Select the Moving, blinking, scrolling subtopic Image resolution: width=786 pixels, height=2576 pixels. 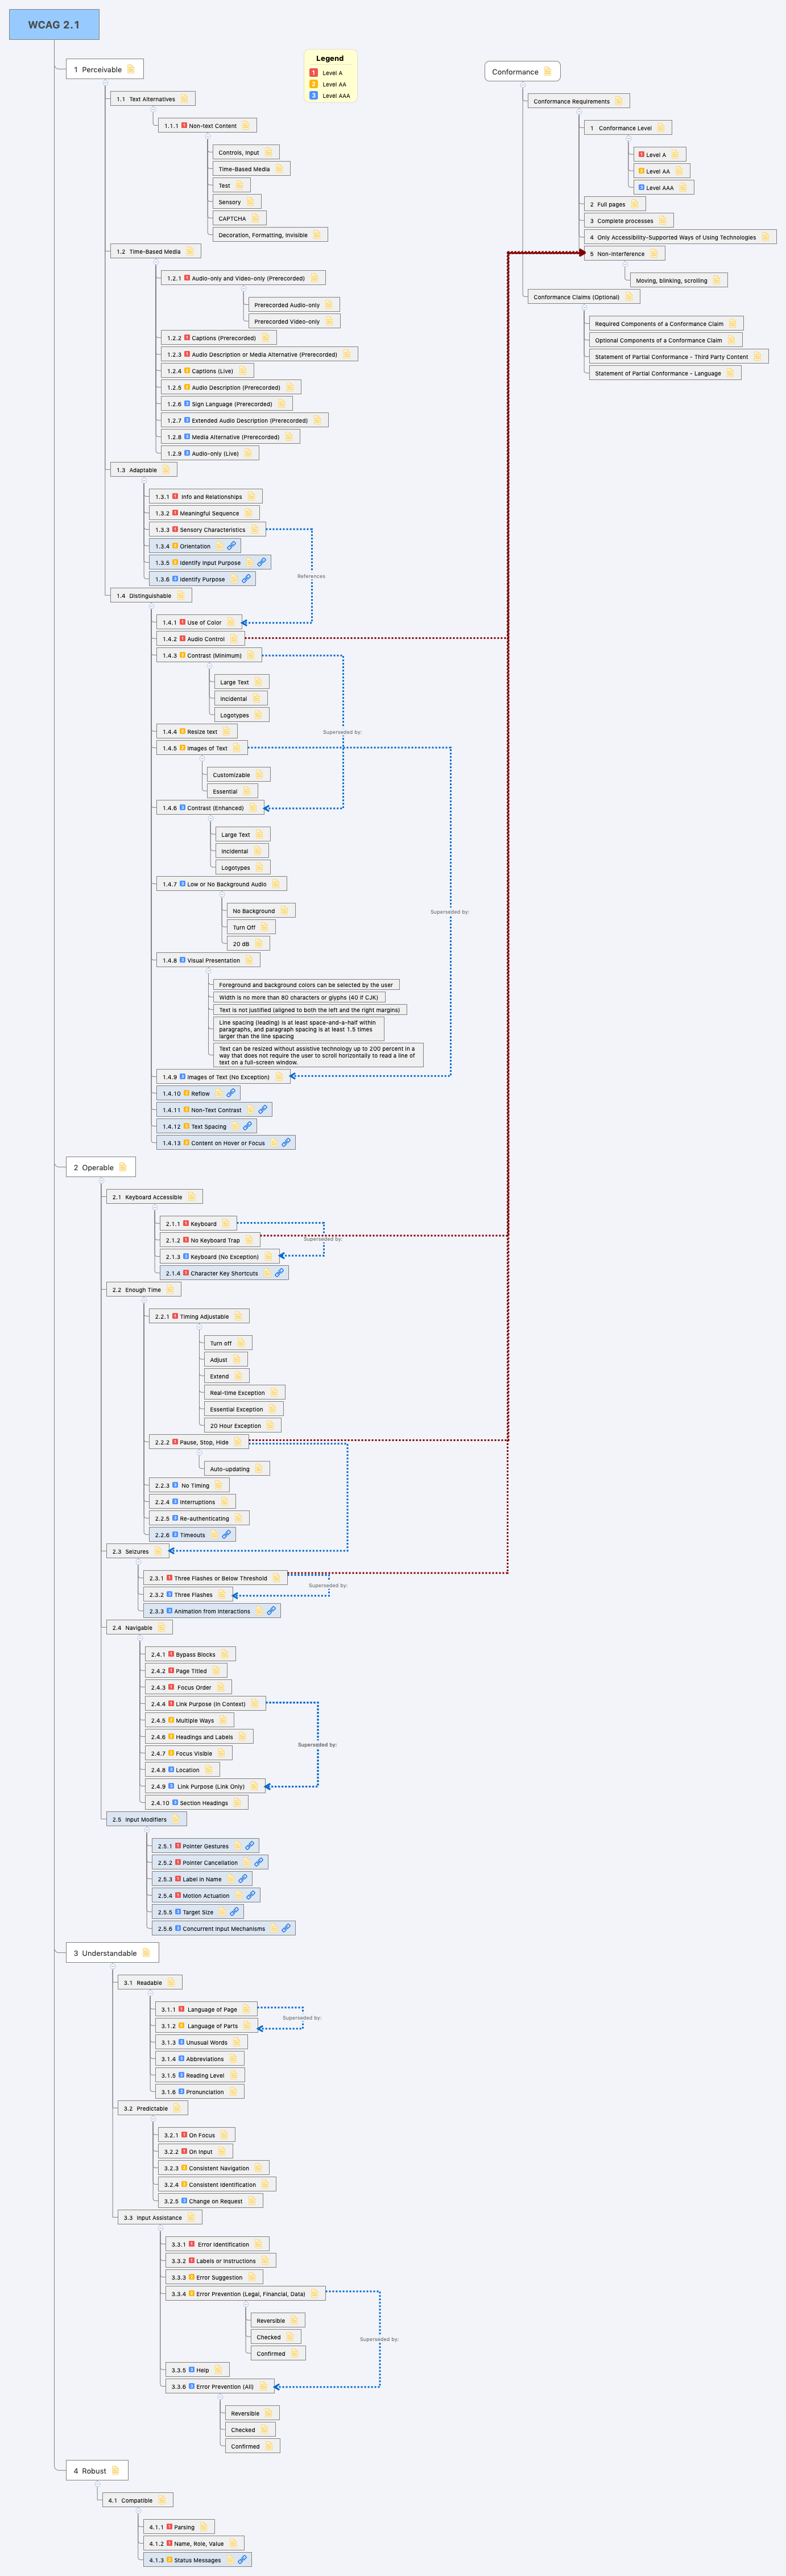point(678,280)
